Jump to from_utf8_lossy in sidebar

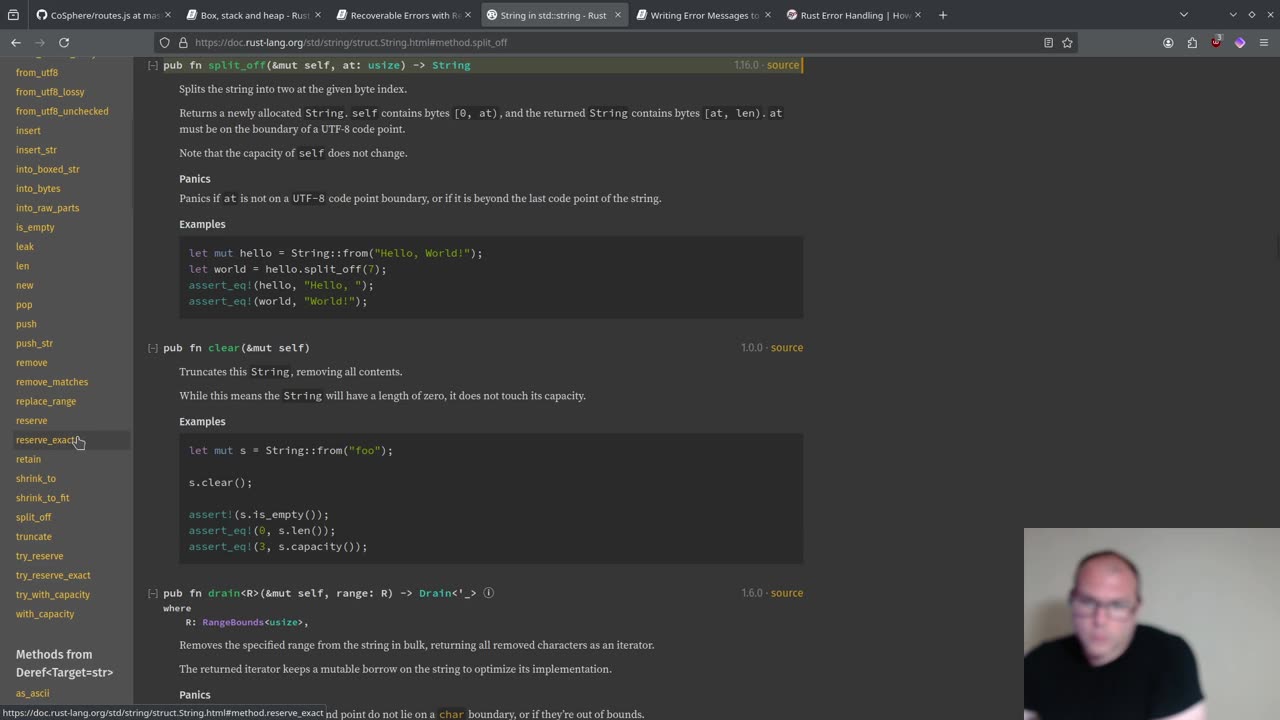coord(50,92)
